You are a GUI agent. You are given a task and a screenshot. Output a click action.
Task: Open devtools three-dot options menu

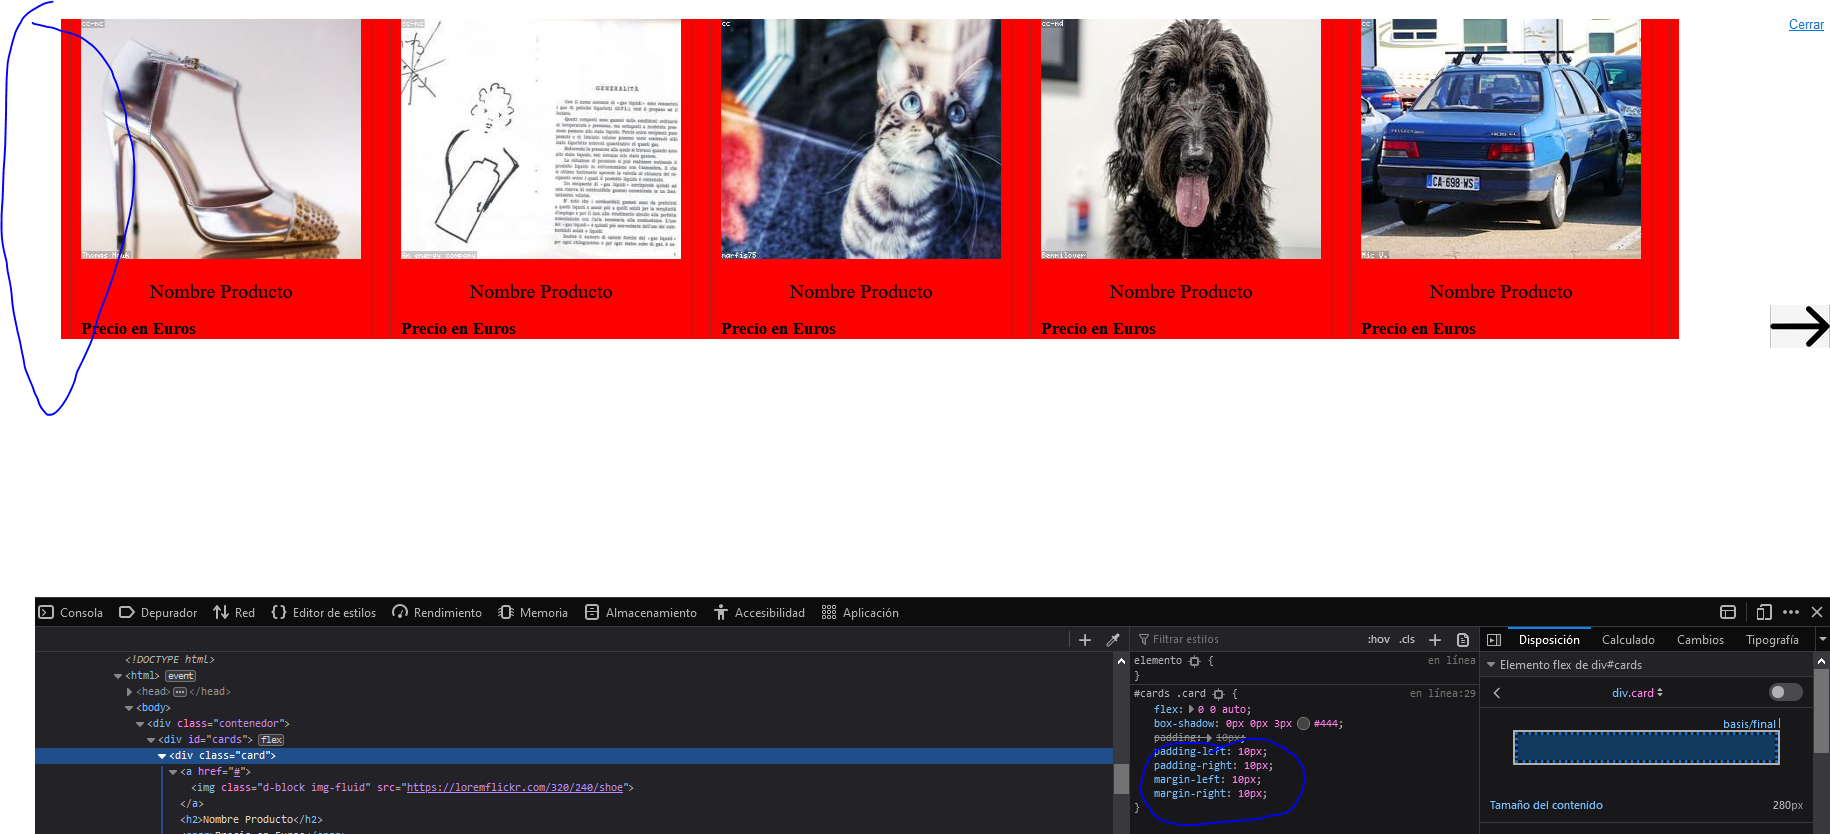[x=1791, y=612]
